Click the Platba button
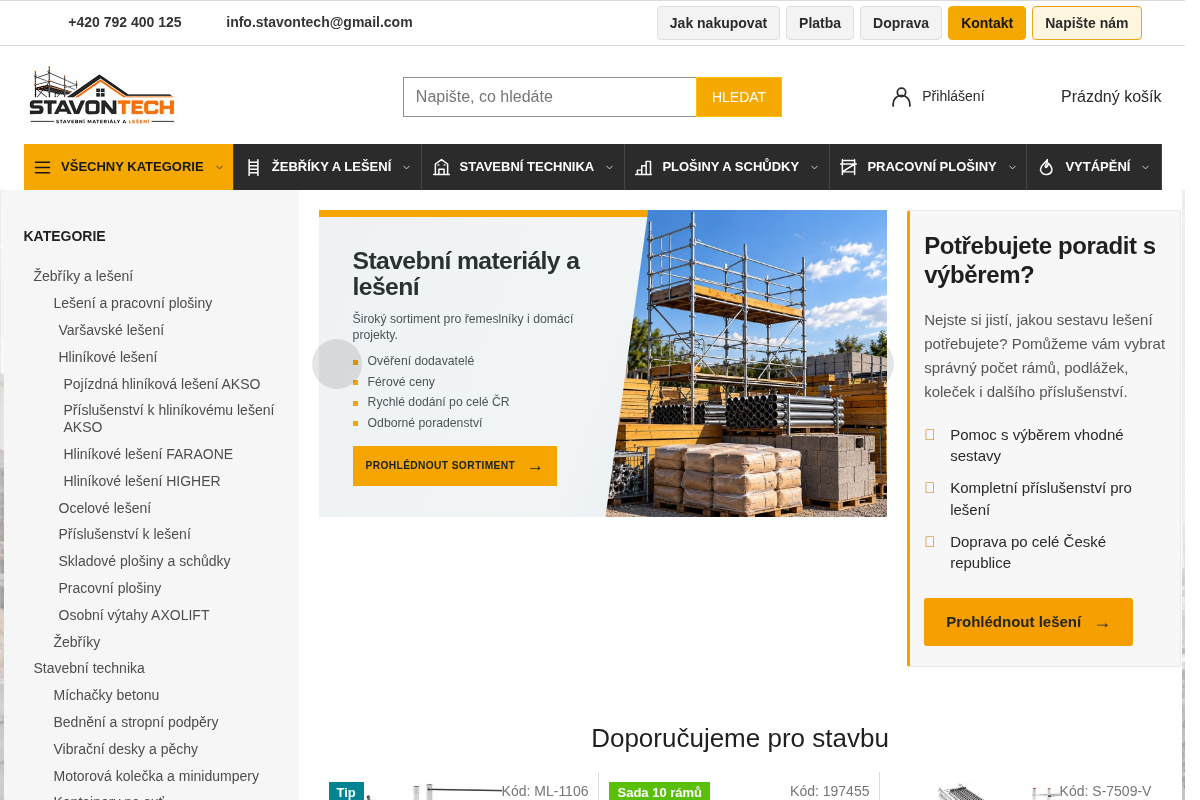Viewport: 1200px width, 800px height. pyautogui.click(x=820, y=23)
